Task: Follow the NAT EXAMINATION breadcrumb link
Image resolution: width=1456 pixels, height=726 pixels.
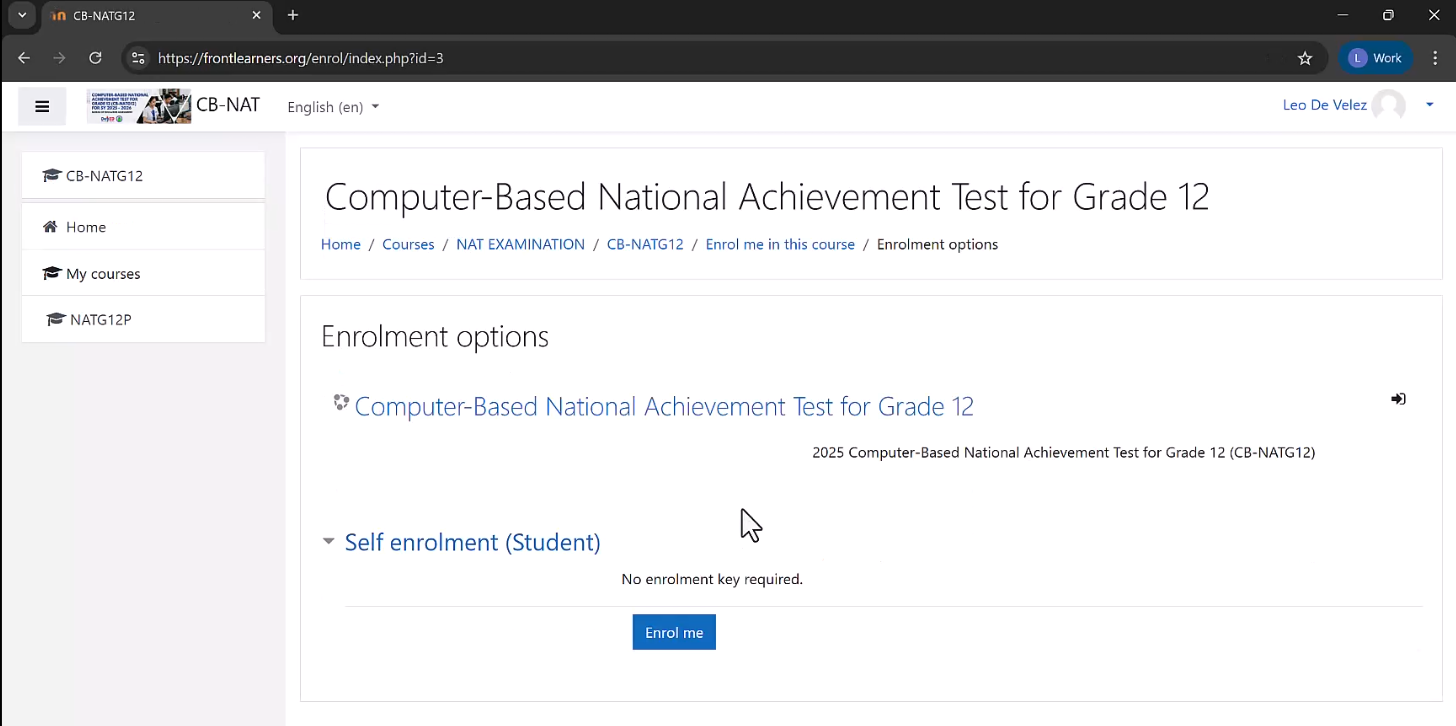Action: pos(520,244)
